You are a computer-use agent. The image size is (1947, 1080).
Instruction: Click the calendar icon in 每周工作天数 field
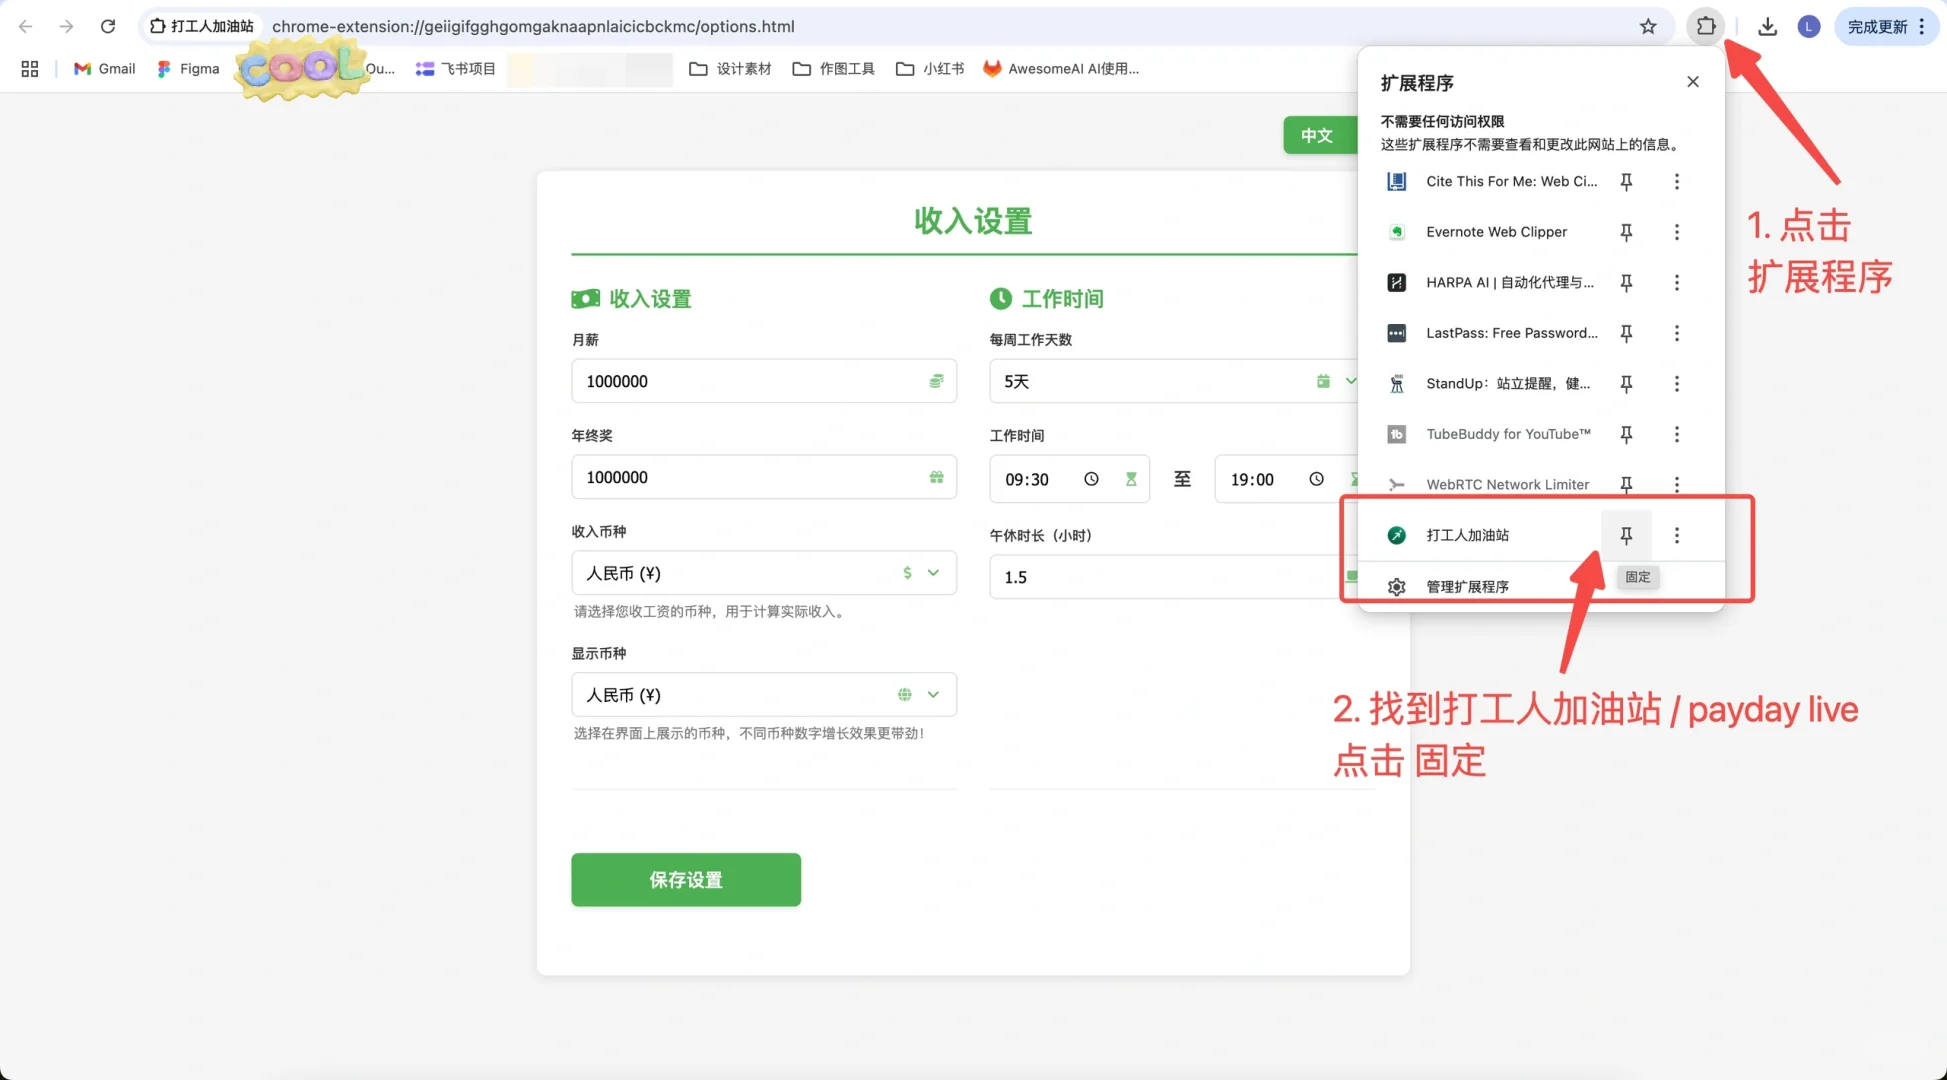click(1322, 381)
